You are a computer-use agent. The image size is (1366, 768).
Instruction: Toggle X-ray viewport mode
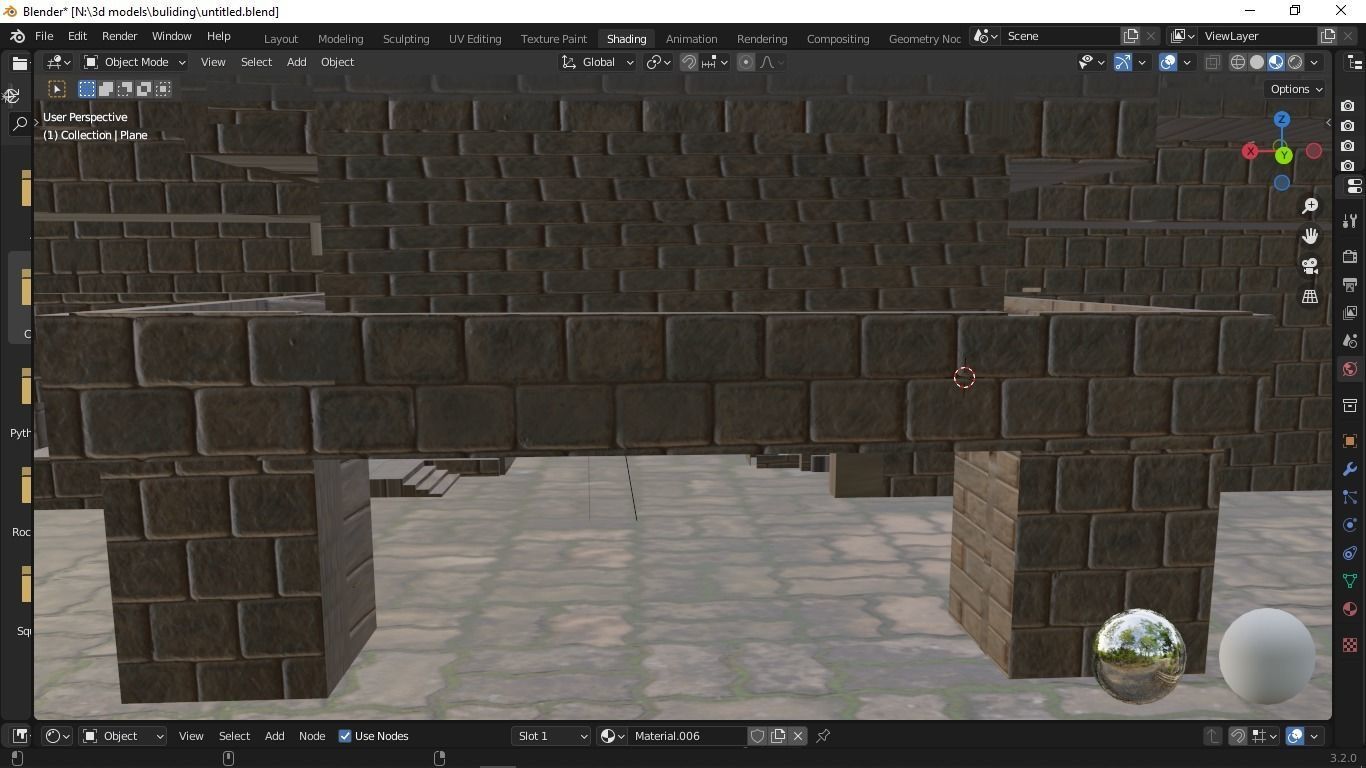pyautogui.click(x=1212, y=62)
